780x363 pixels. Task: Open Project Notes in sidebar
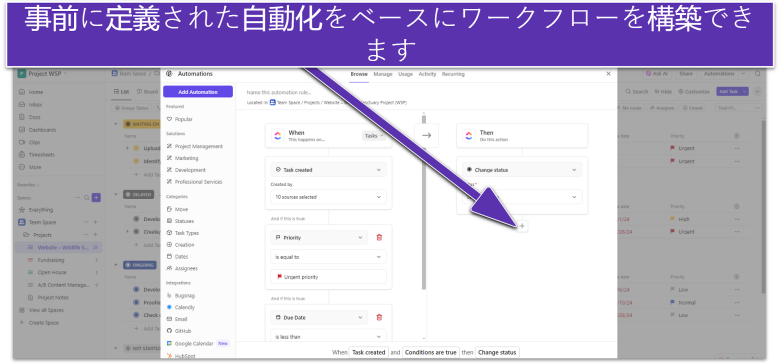48,297
